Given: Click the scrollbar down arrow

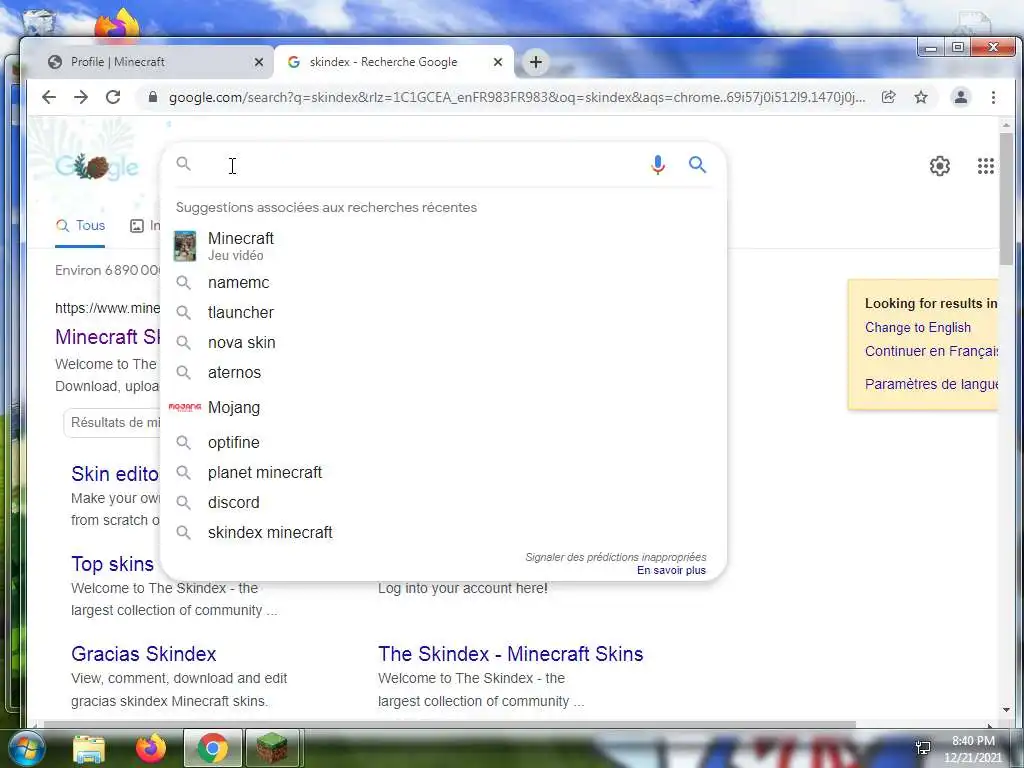Looking at the screenshot, I should (1006, 711).
